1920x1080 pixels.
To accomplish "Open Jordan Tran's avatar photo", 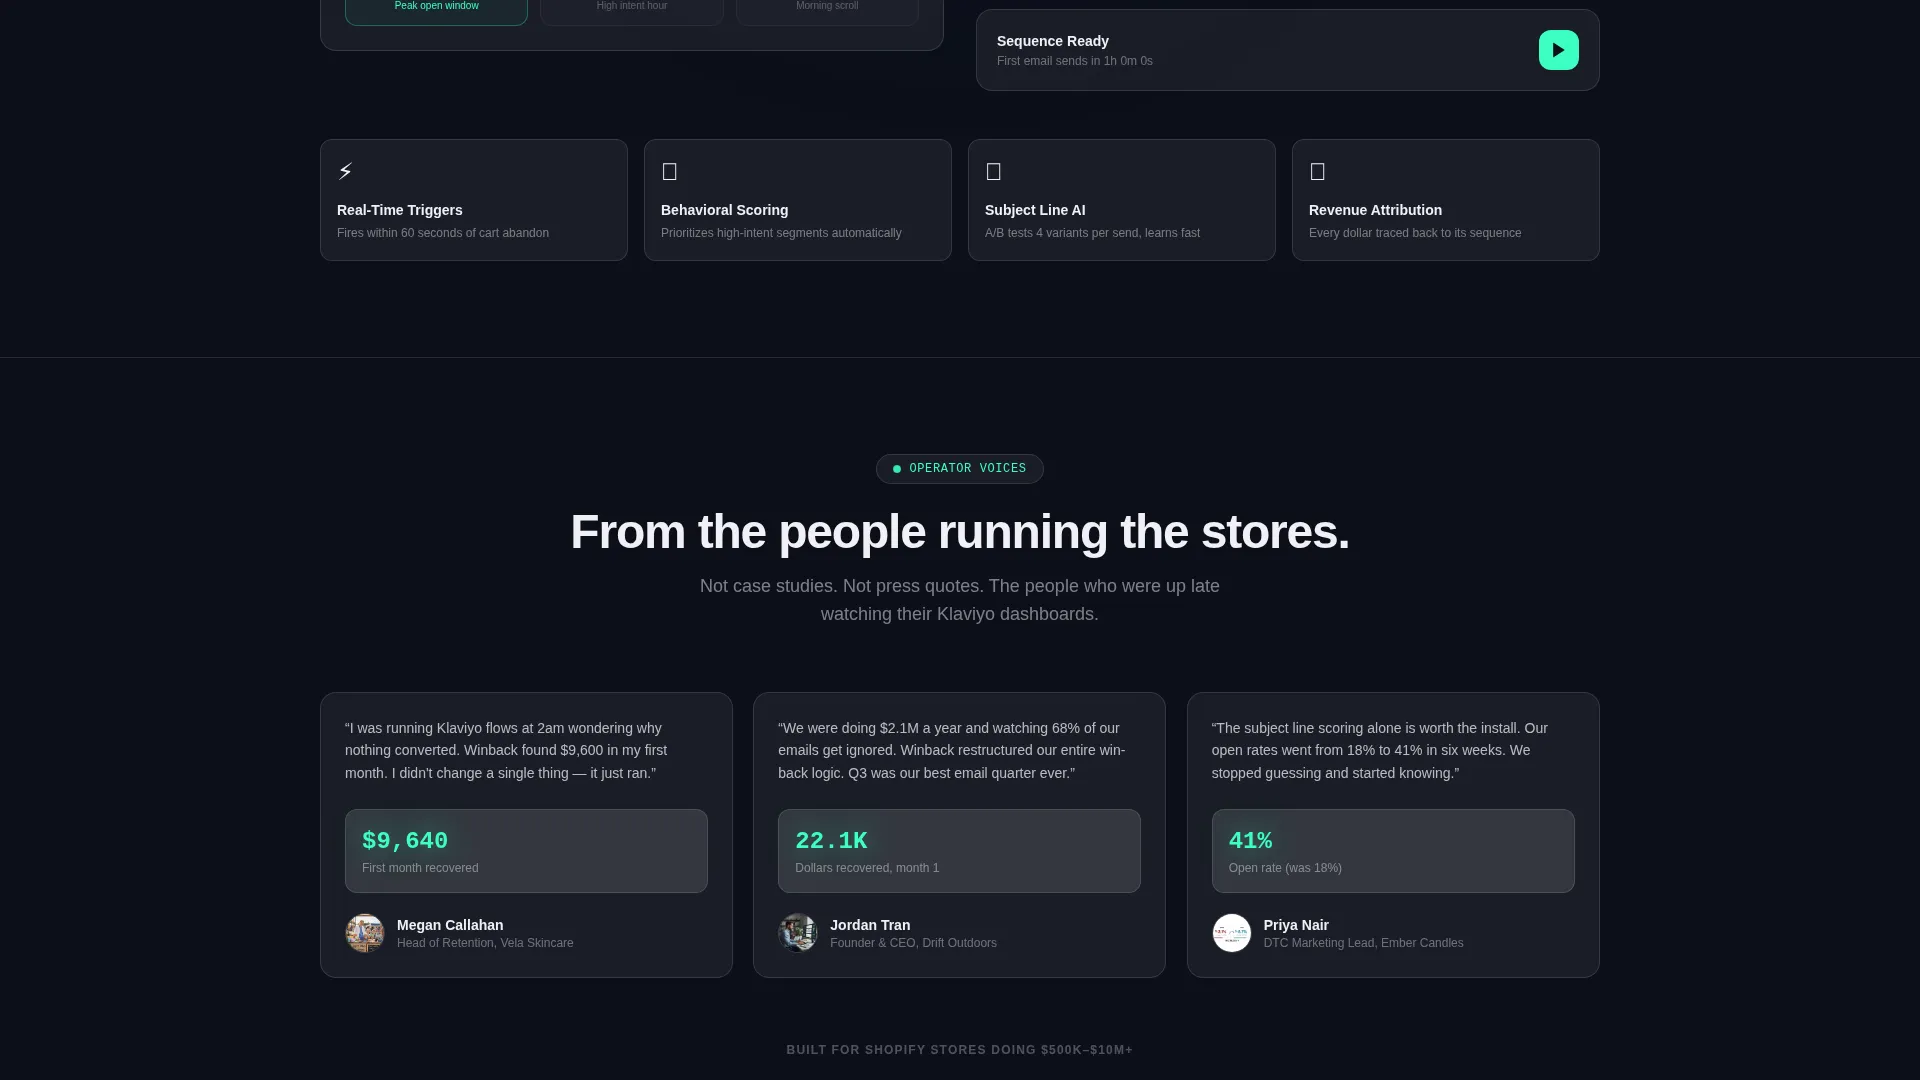I will click(798, 933).
